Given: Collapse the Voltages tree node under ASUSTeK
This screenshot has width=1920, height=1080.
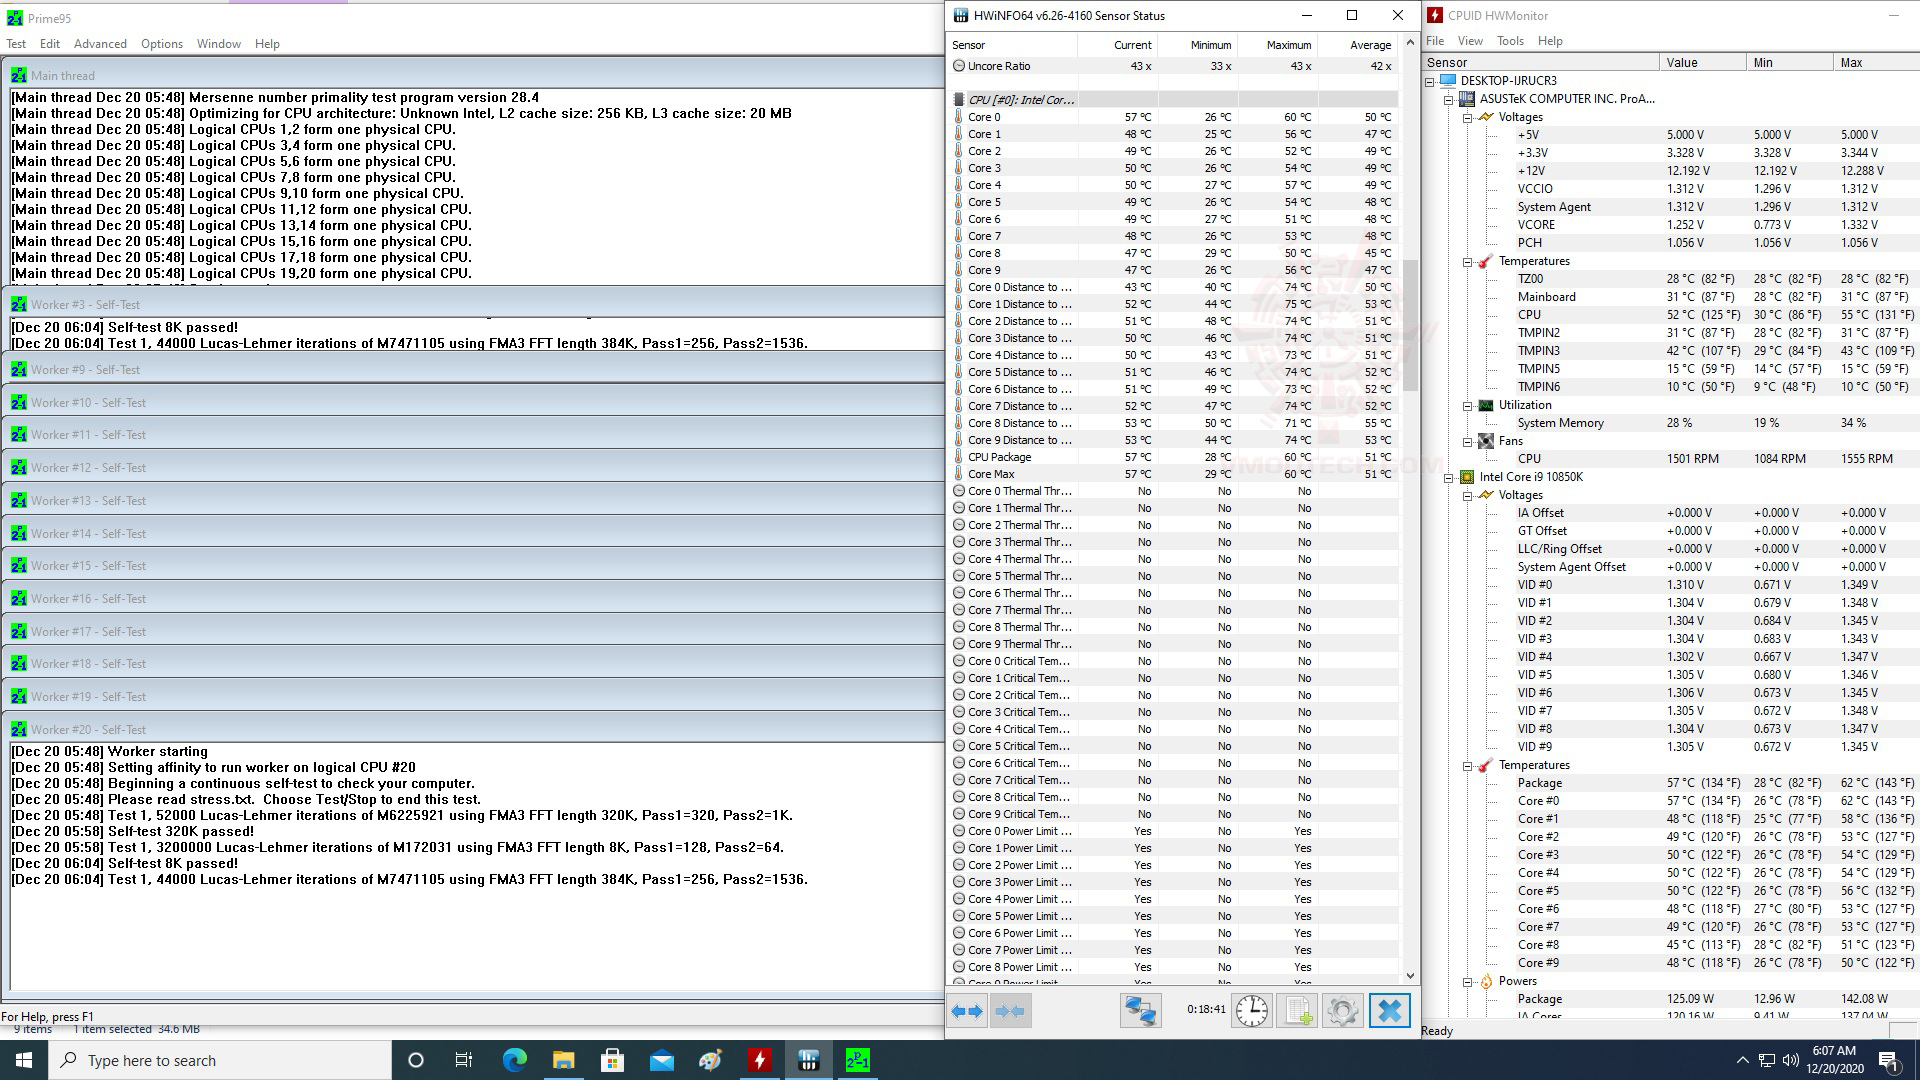Looking at the screenshot, I should pos(1467,118).
